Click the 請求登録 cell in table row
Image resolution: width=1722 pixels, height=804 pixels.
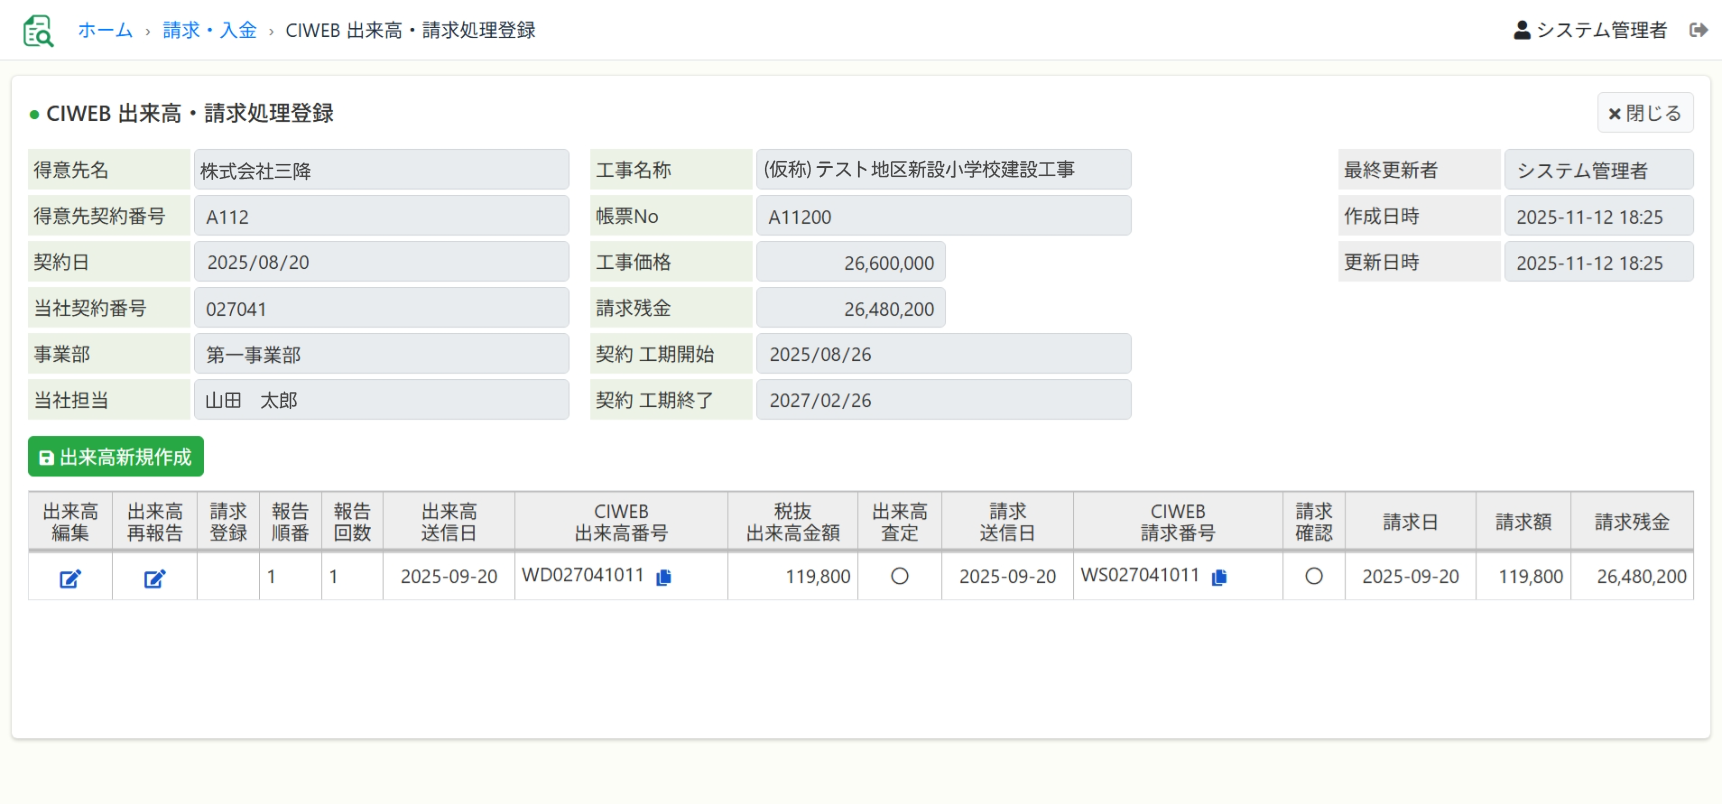click(x=228, y=576)
